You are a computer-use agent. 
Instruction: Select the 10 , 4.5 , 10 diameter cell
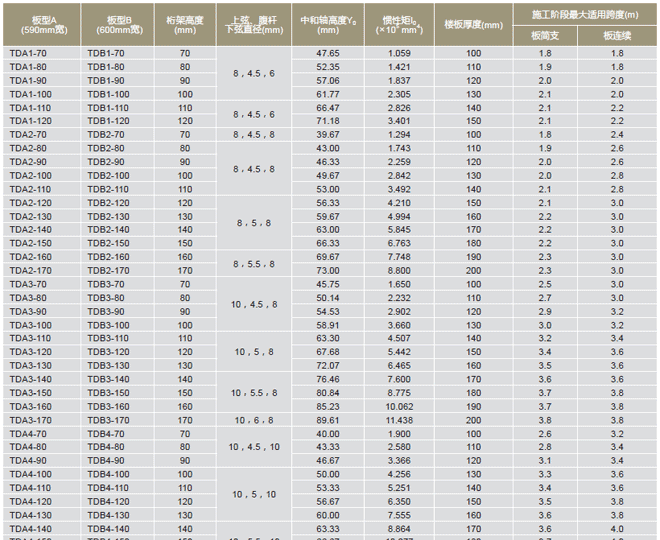coord(253,447)
